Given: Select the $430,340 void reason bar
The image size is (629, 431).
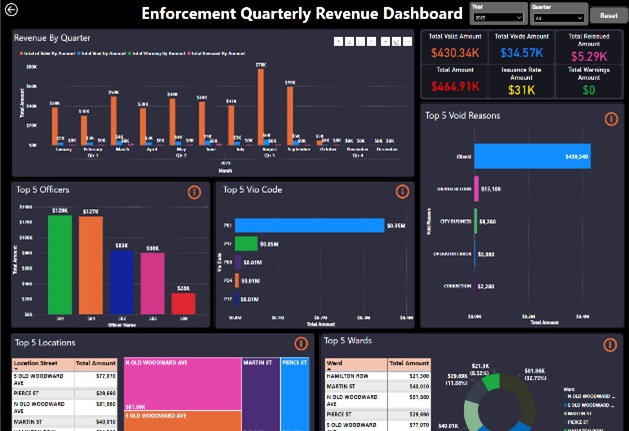Looking at the screenshot, I should pyautogui.click(x=532, y=156).
